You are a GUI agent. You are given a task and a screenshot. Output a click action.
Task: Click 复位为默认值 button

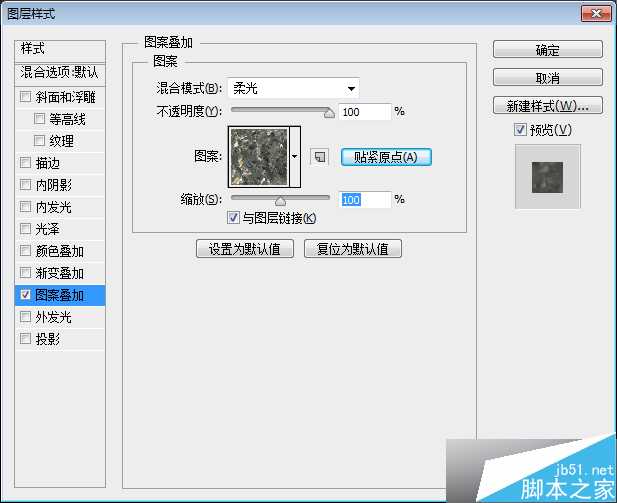click(x=353, y=249)
